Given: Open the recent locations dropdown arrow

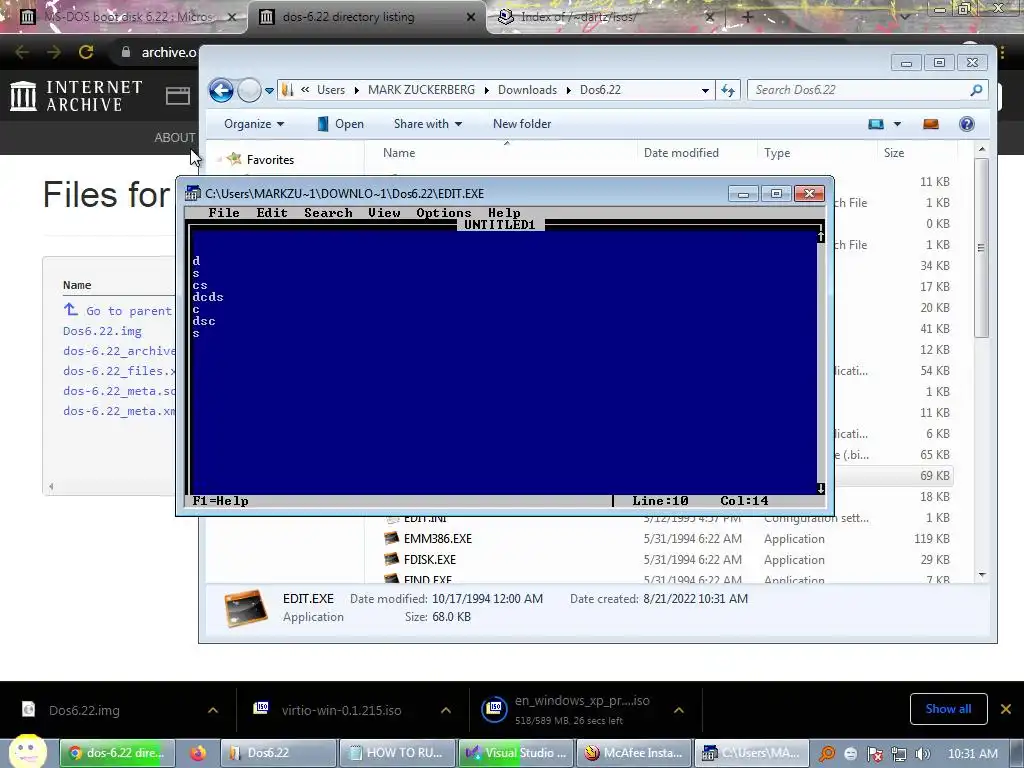Looking at the screenshot, I should coord(269,91).
